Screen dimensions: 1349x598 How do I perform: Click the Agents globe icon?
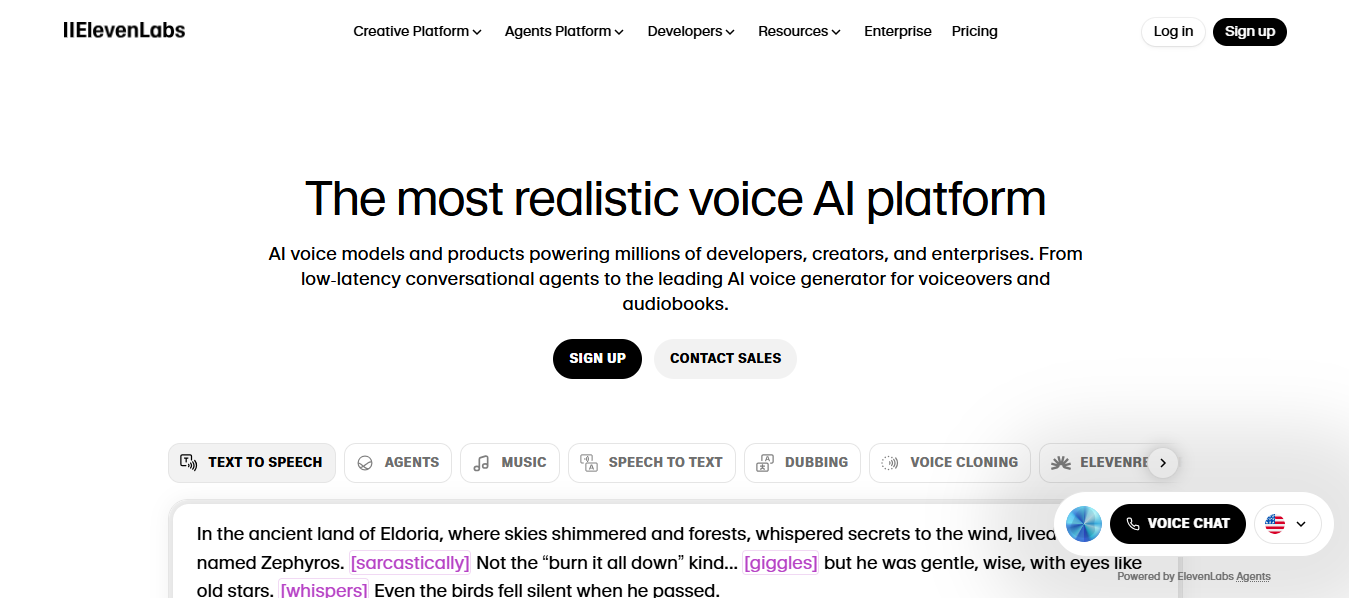pyautogui.click(x=363, y=462)
